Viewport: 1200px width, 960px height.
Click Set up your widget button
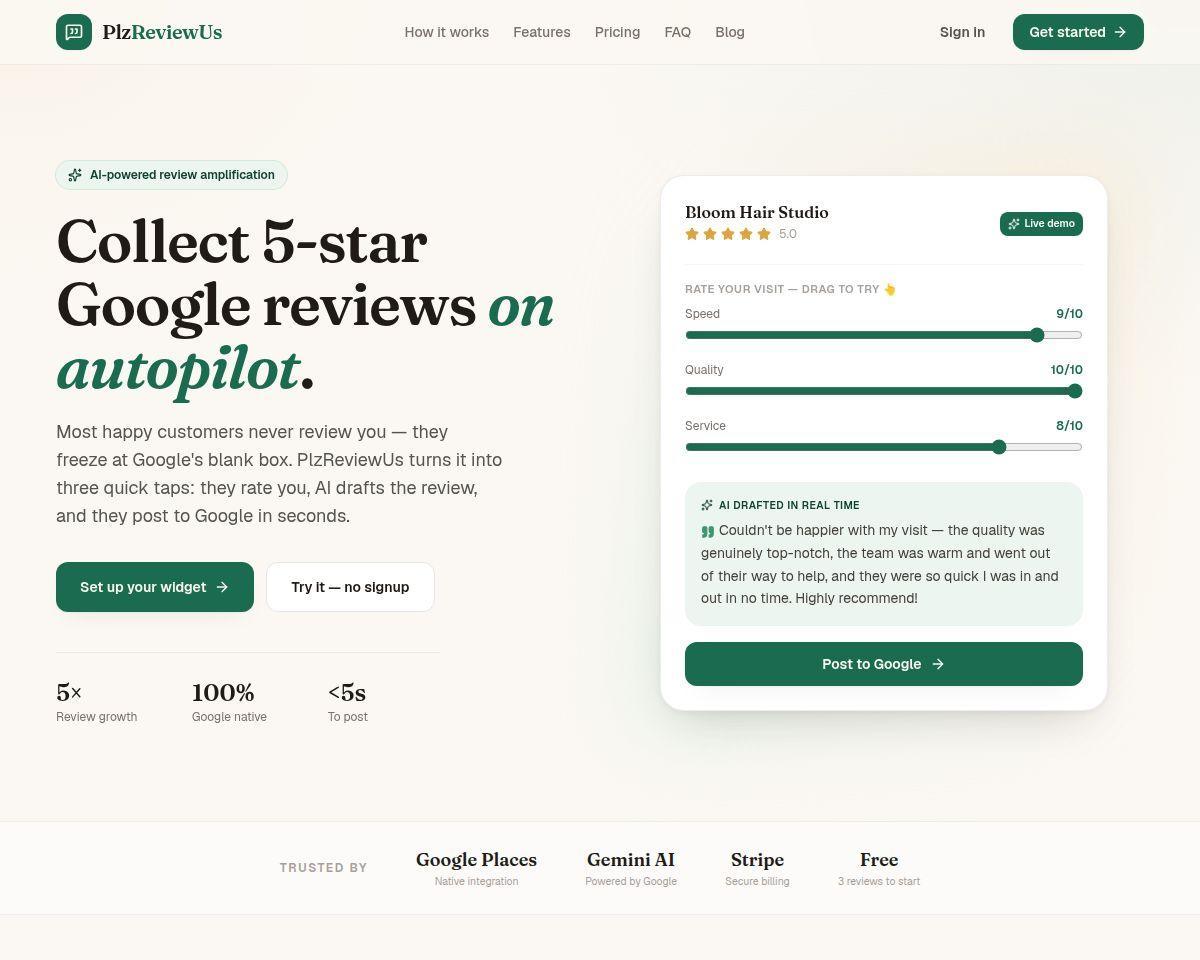155,587
